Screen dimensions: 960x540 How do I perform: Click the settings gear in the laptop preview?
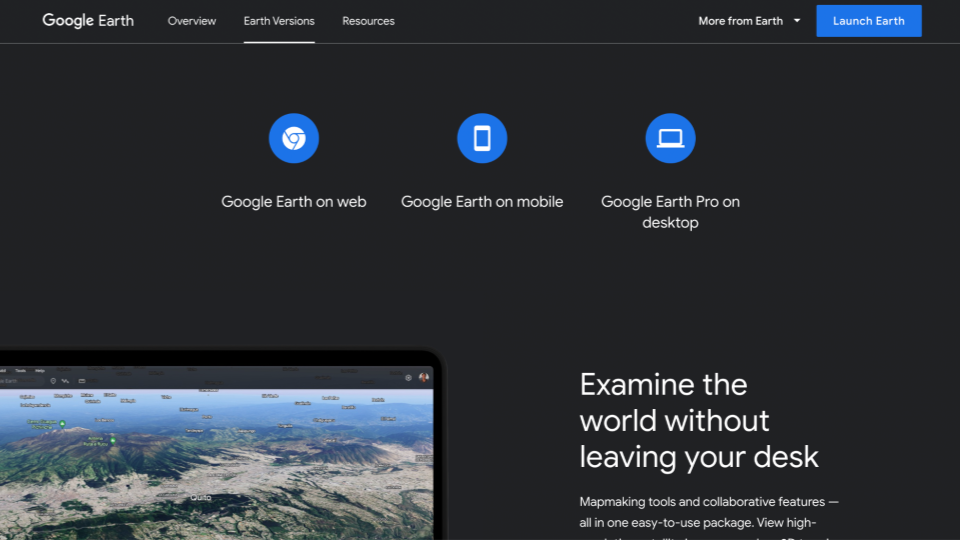click(408, 377)
